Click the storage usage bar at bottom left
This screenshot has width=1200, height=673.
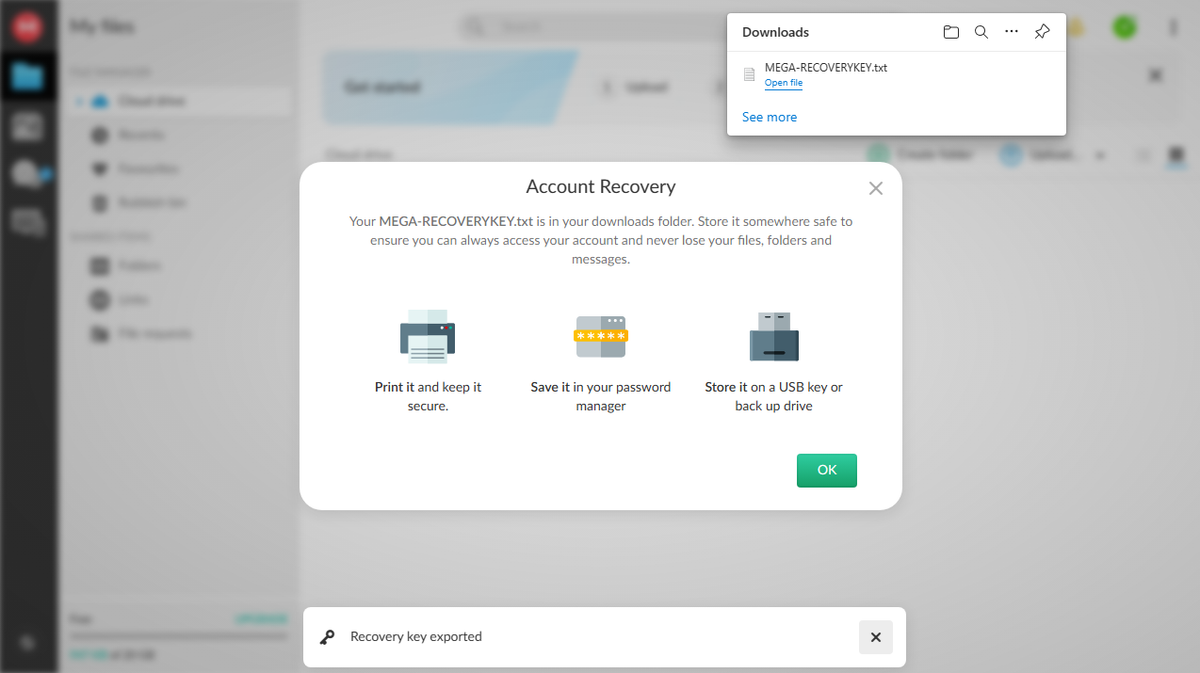point(178,635)
